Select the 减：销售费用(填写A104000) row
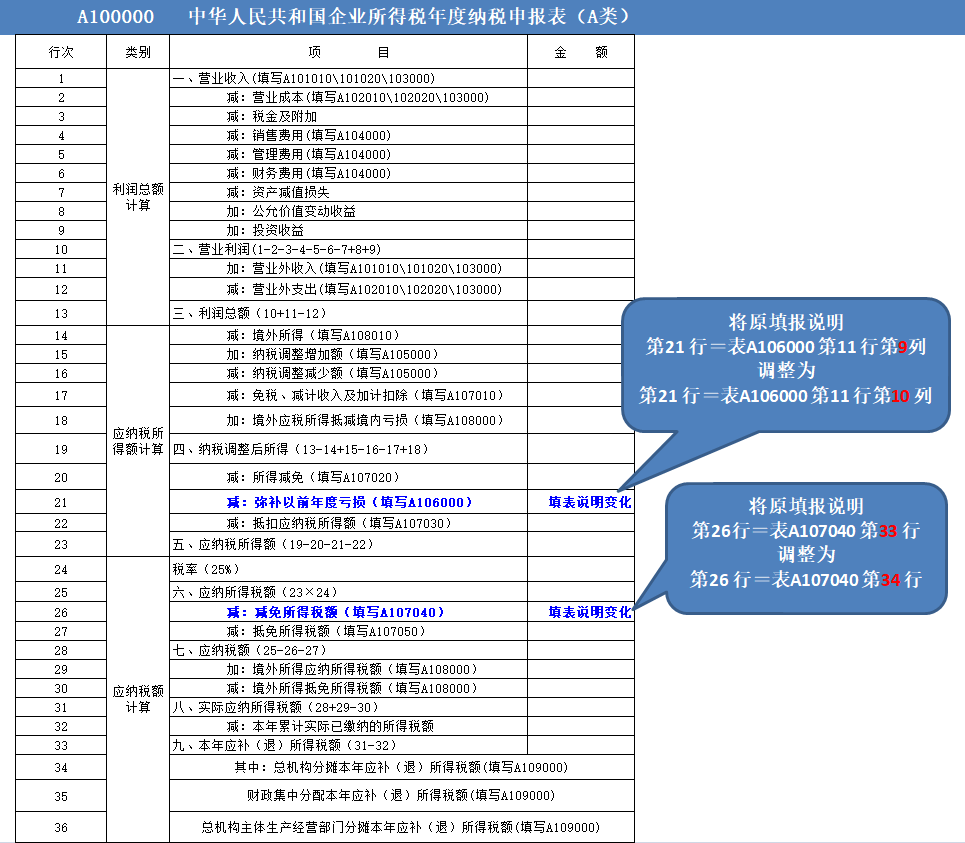Viewport: 965px width, 843px height. [348, 135]
